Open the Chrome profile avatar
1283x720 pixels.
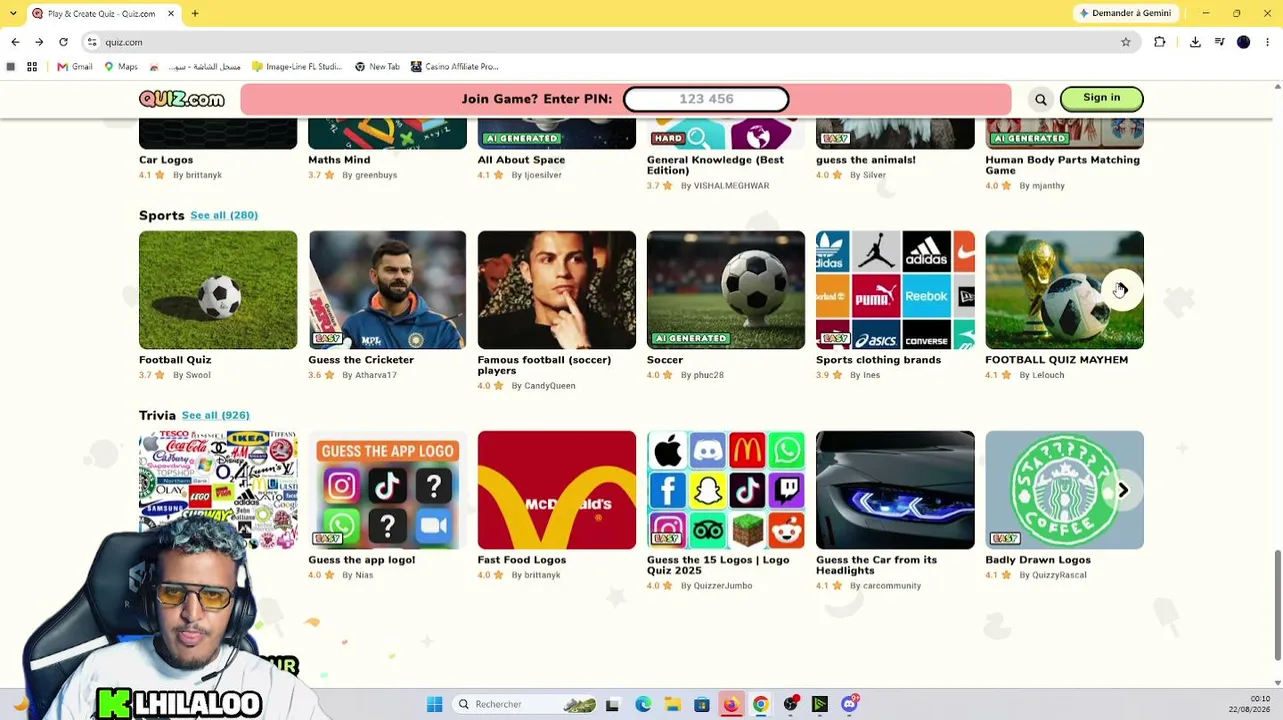click(1243, 42)
